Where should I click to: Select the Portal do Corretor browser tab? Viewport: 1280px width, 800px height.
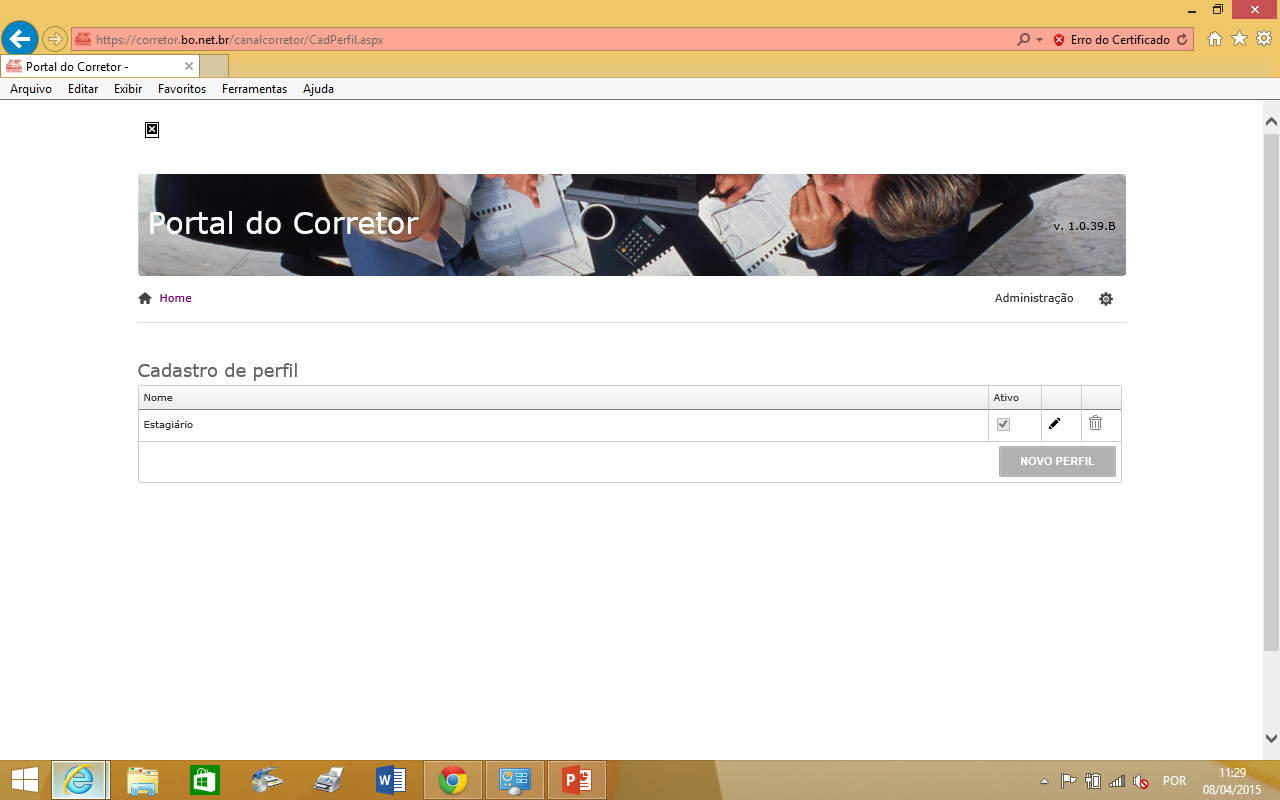coord(100,66)
